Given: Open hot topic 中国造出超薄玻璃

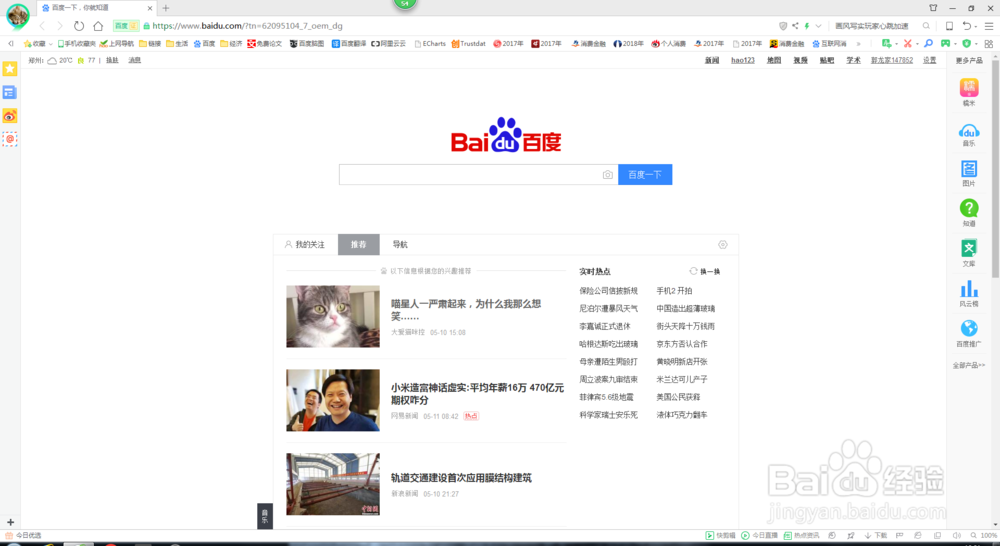Looking at the screenshot, I should click(x=686, y=308).
